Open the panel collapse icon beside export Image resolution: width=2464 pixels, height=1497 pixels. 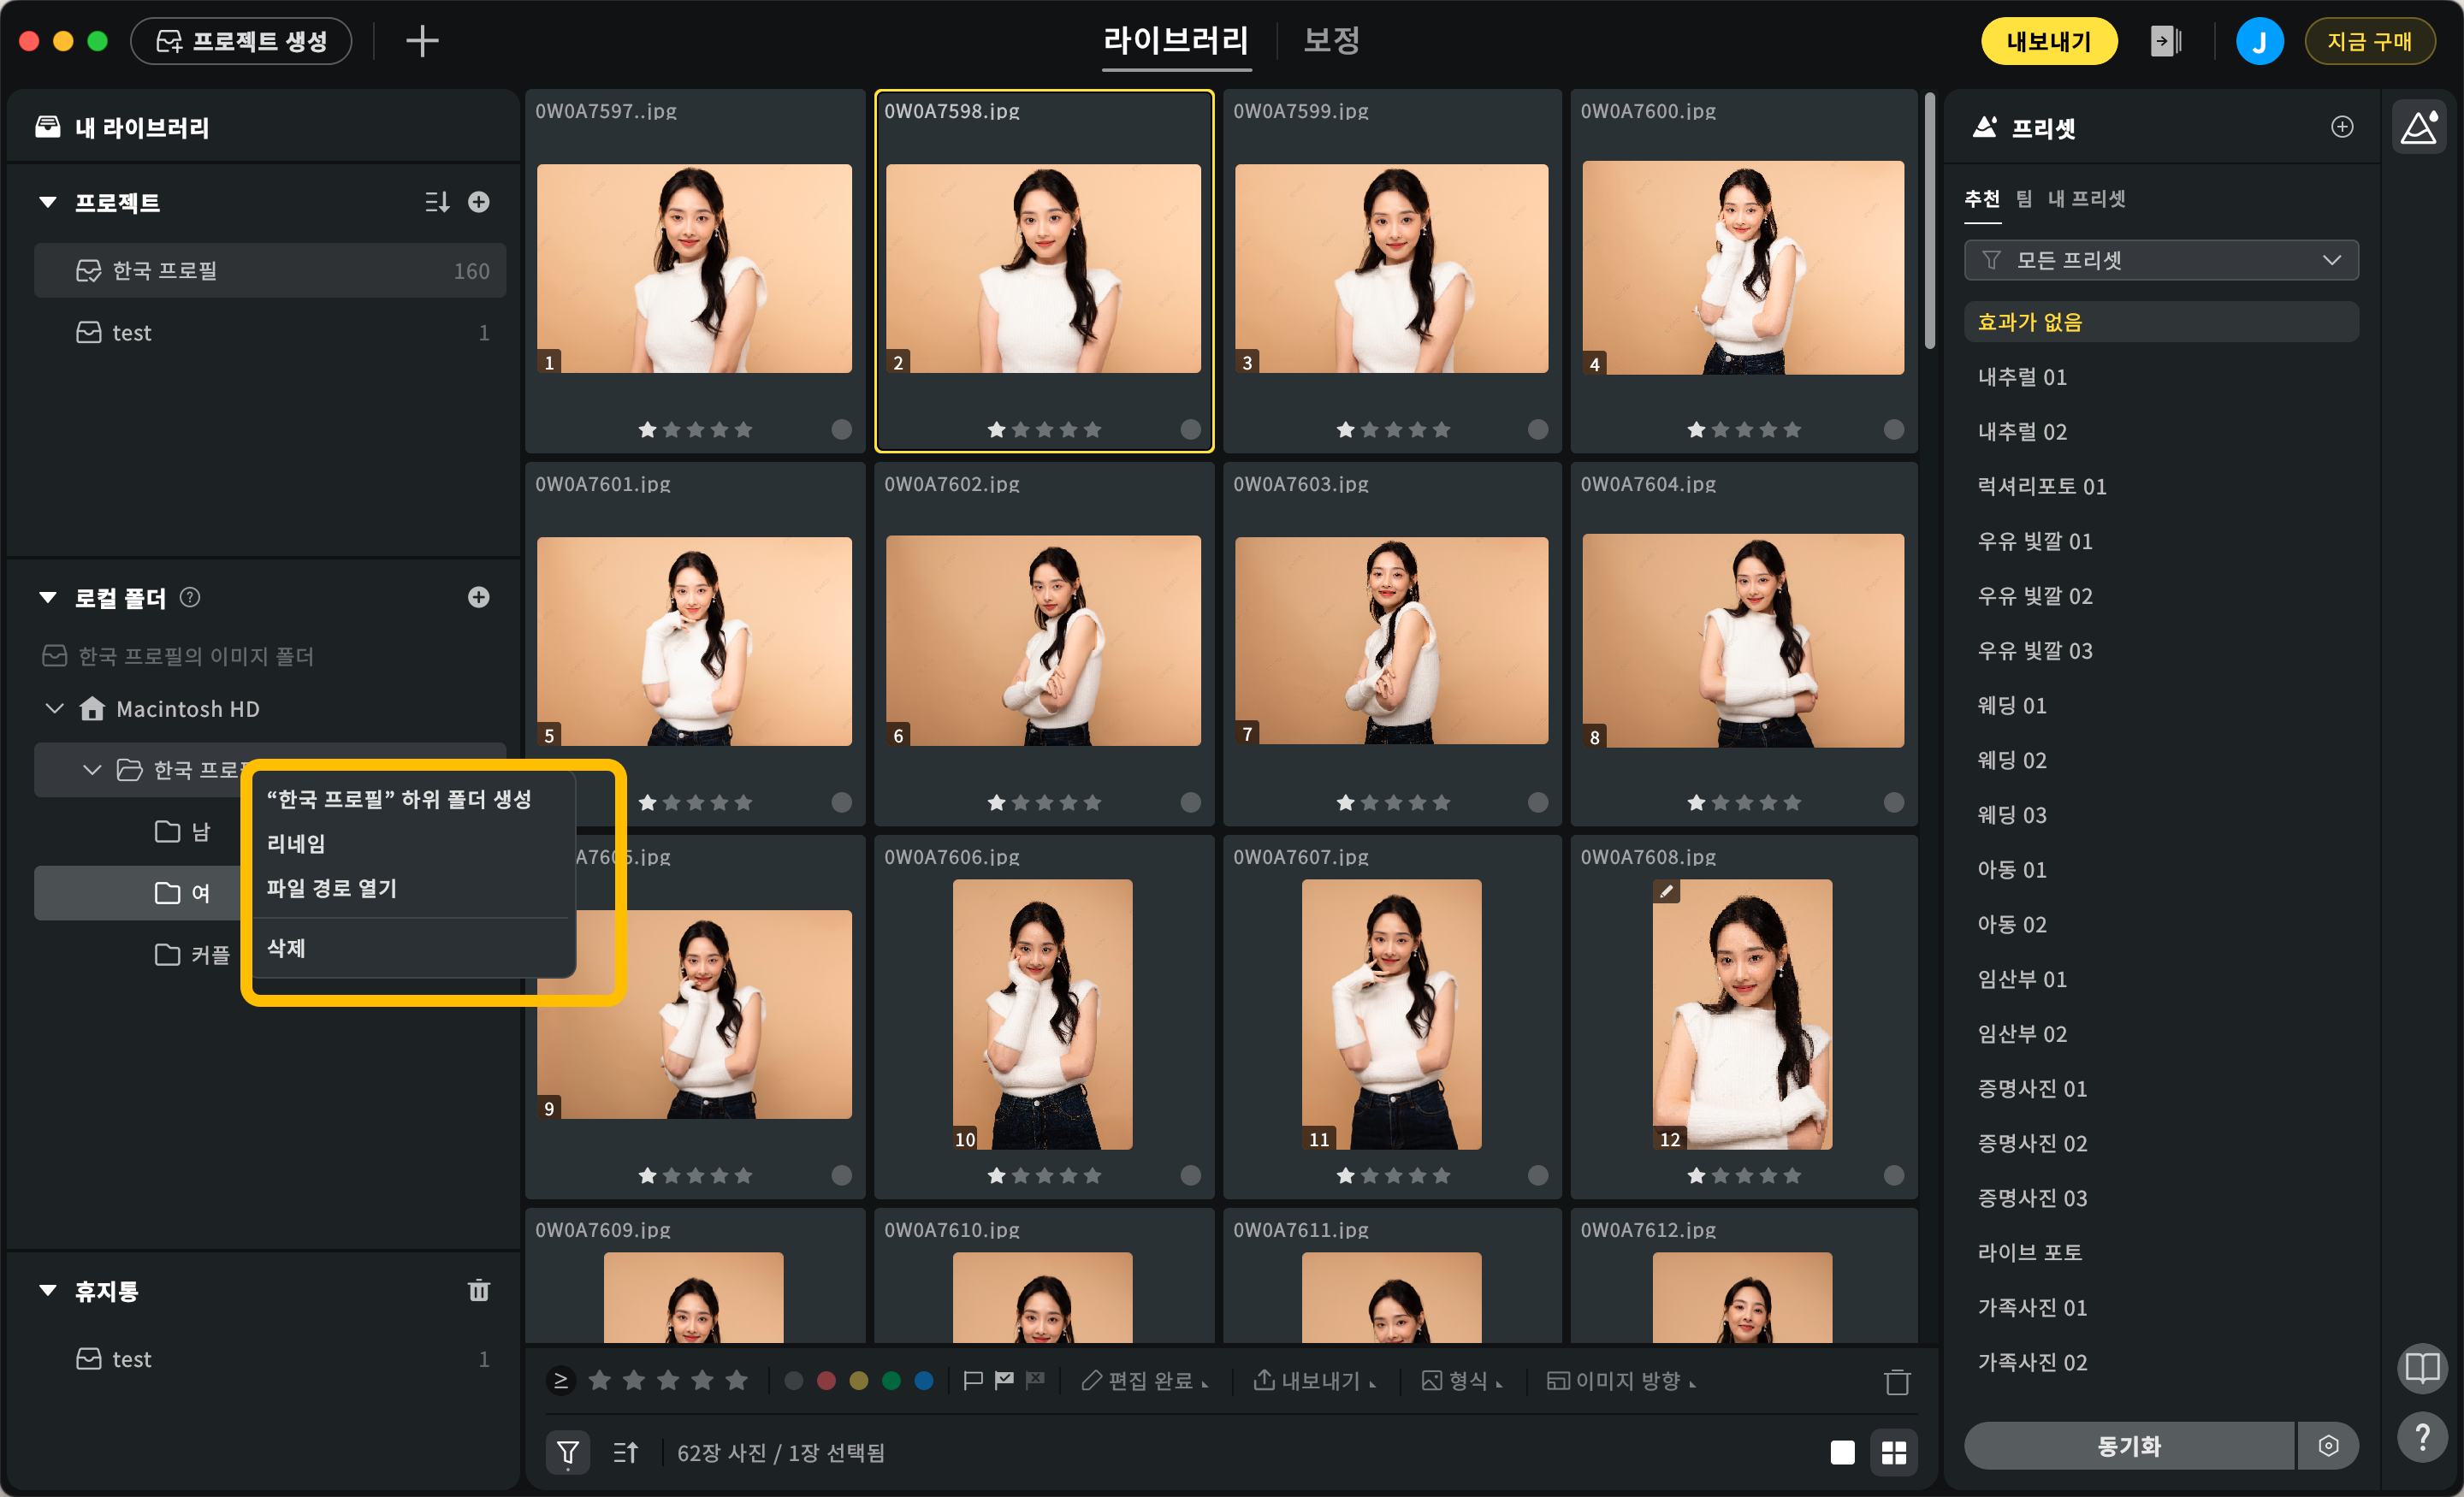pyautogui.click(x=2165, y=41)
